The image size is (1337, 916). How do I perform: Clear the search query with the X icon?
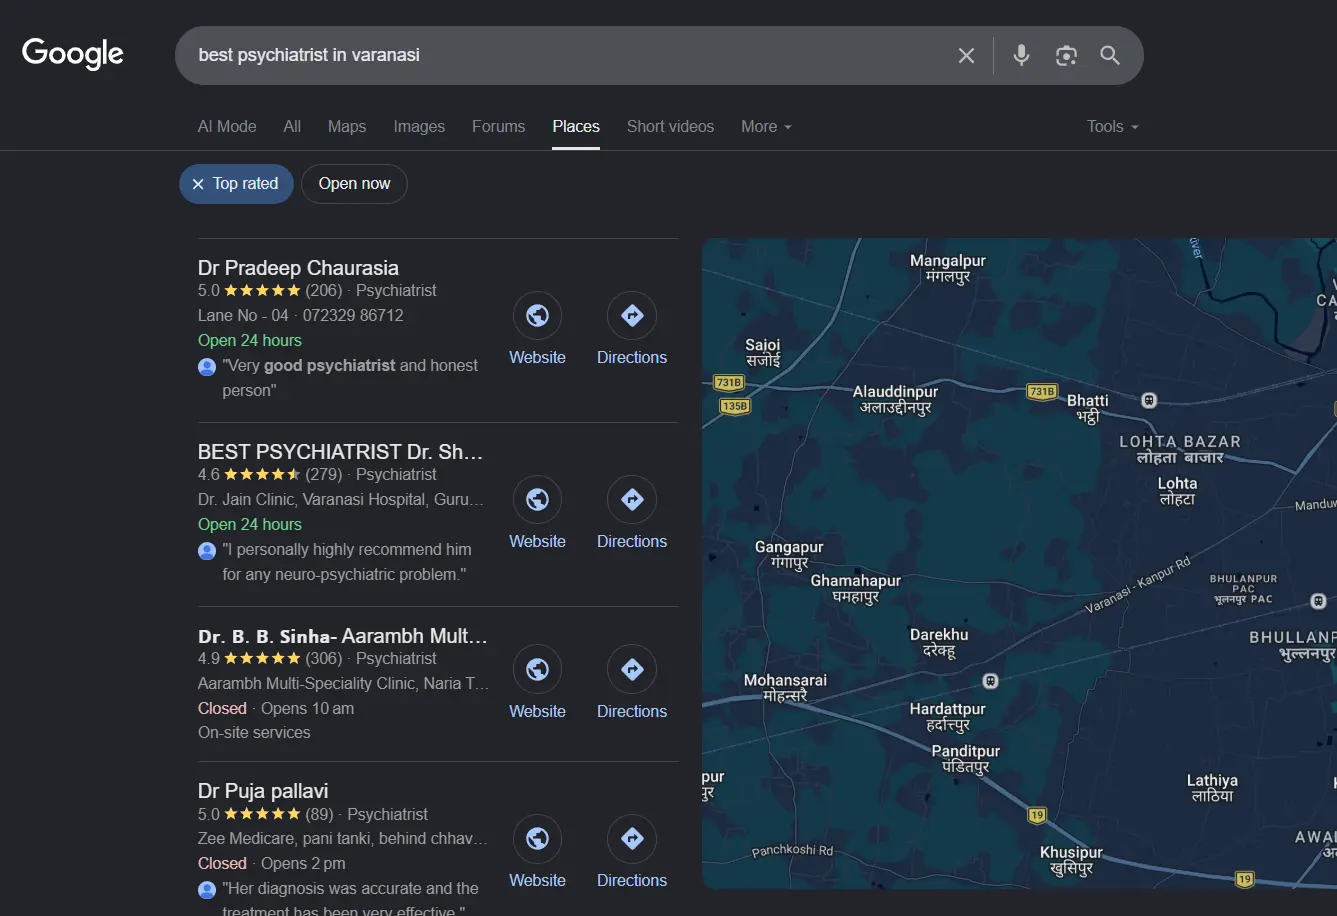pos(966,55)
